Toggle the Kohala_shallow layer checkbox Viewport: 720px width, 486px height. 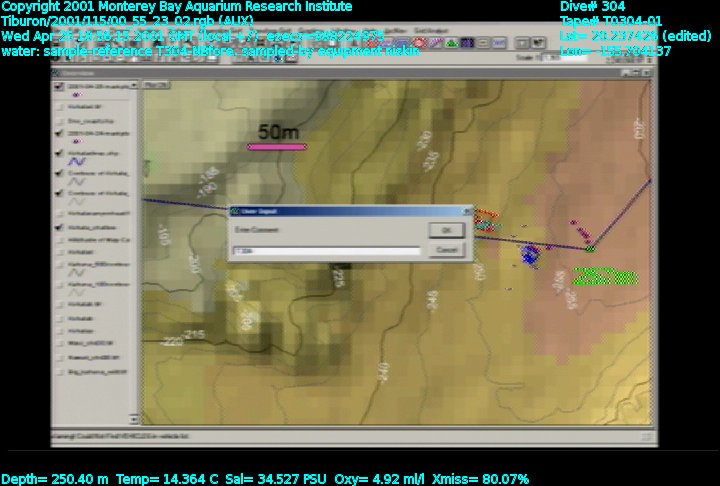point(60,228)
